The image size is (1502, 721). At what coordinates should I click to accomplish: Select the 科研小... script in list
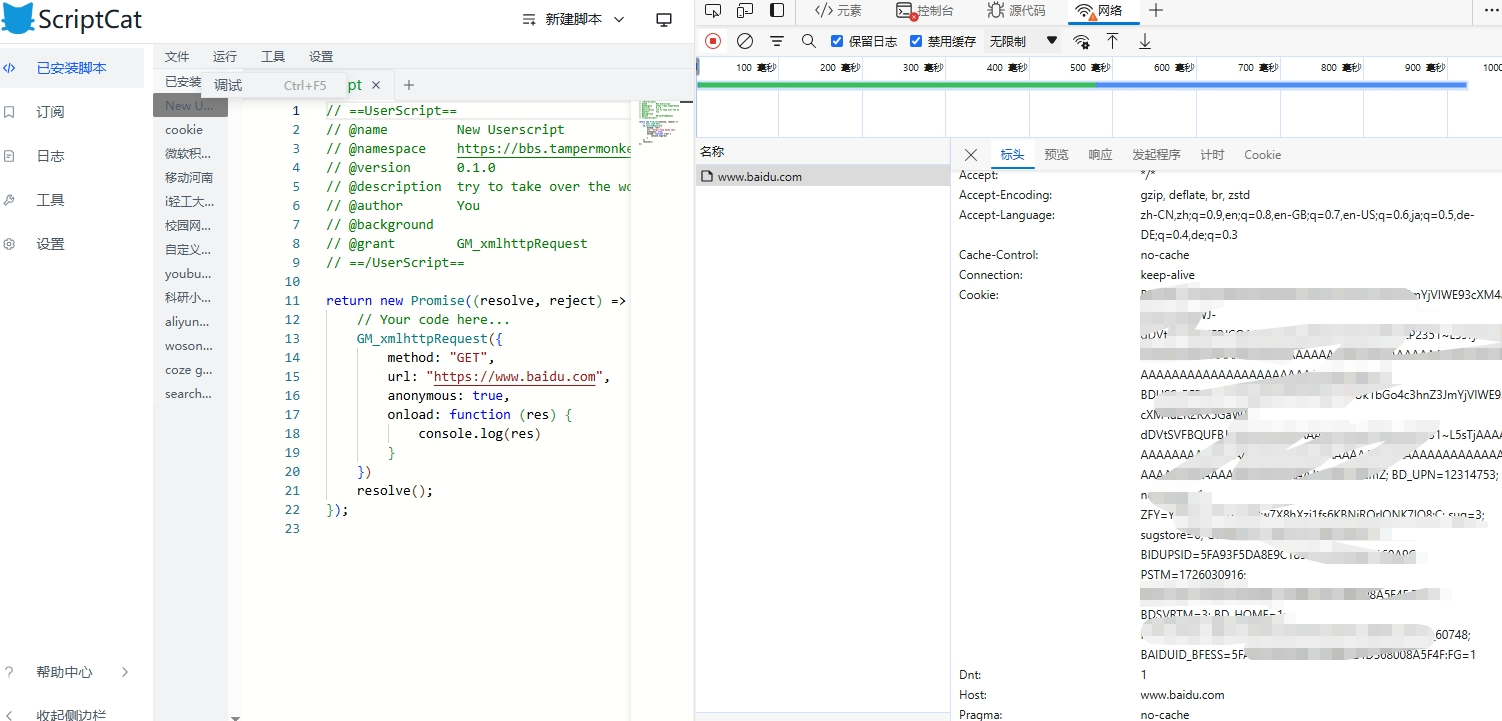coord(190,297)
